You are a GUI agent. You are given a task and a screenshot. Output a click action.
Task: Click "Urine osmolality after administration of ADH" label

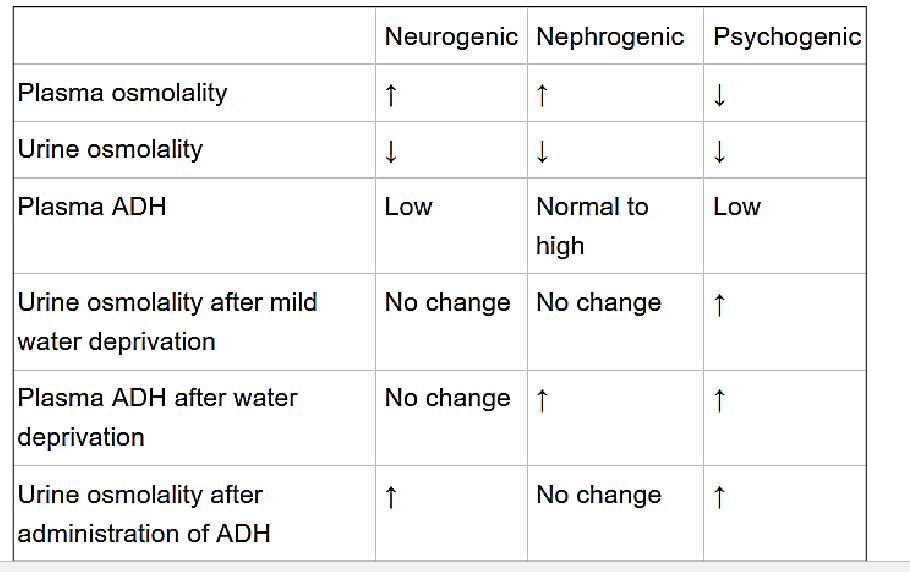tap(144, 513)
